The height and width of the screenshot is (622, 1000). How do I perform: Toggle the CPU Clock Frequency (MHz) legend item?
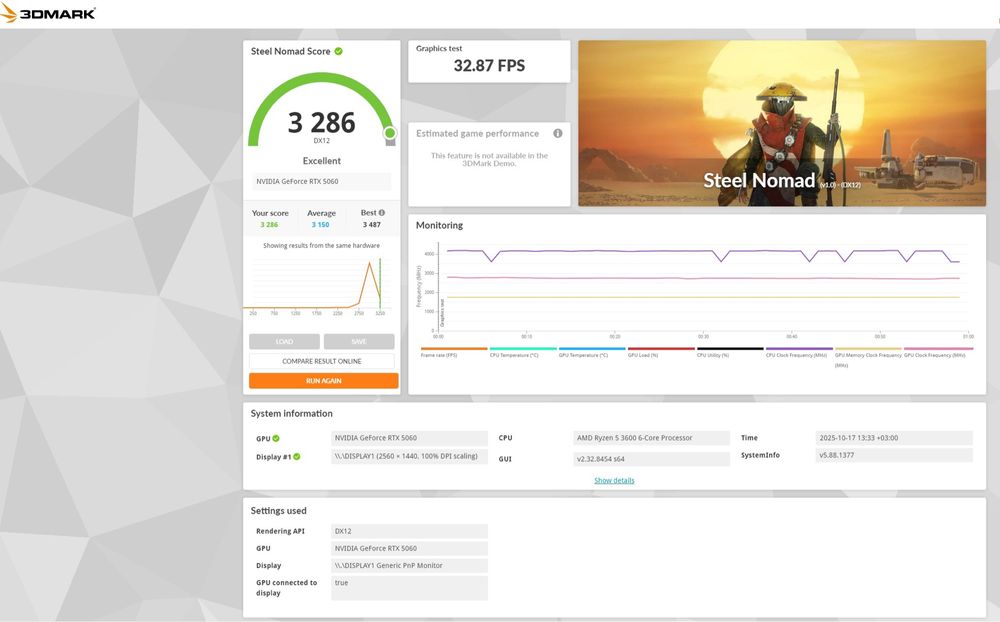tap(799, 352)
